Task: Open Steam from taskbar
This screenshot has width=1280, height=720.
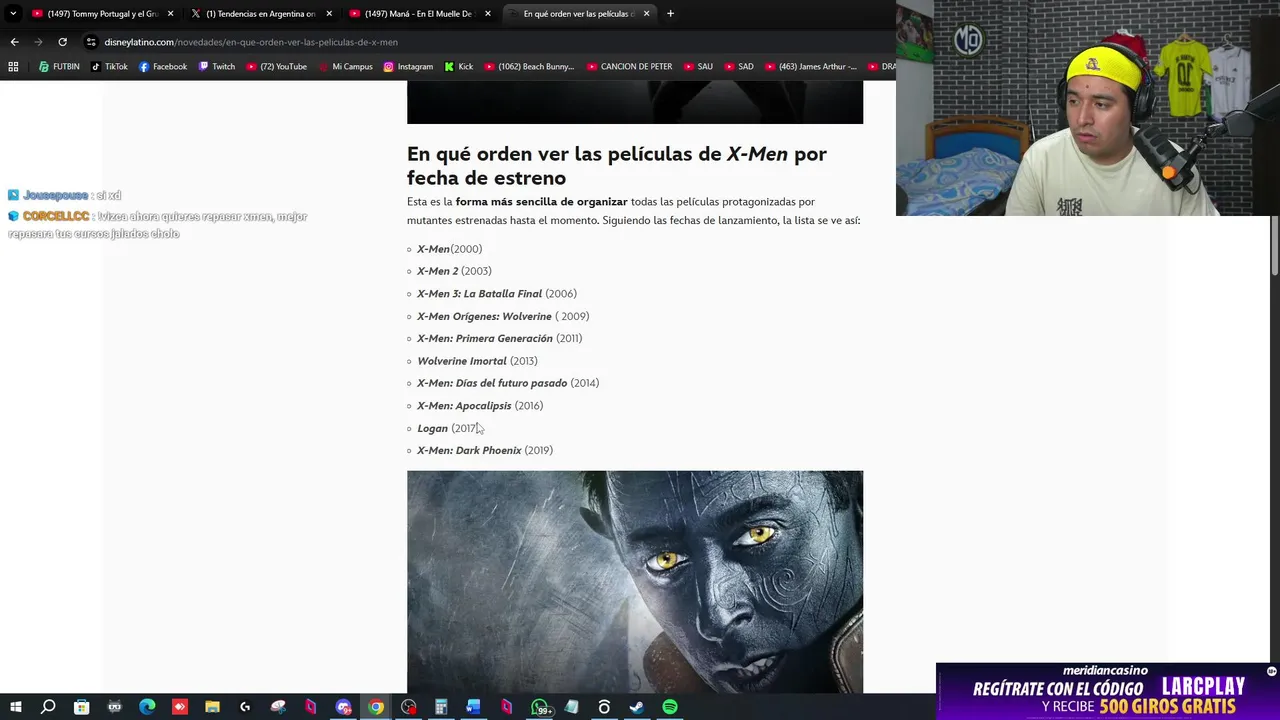Action: click(636, 707)
